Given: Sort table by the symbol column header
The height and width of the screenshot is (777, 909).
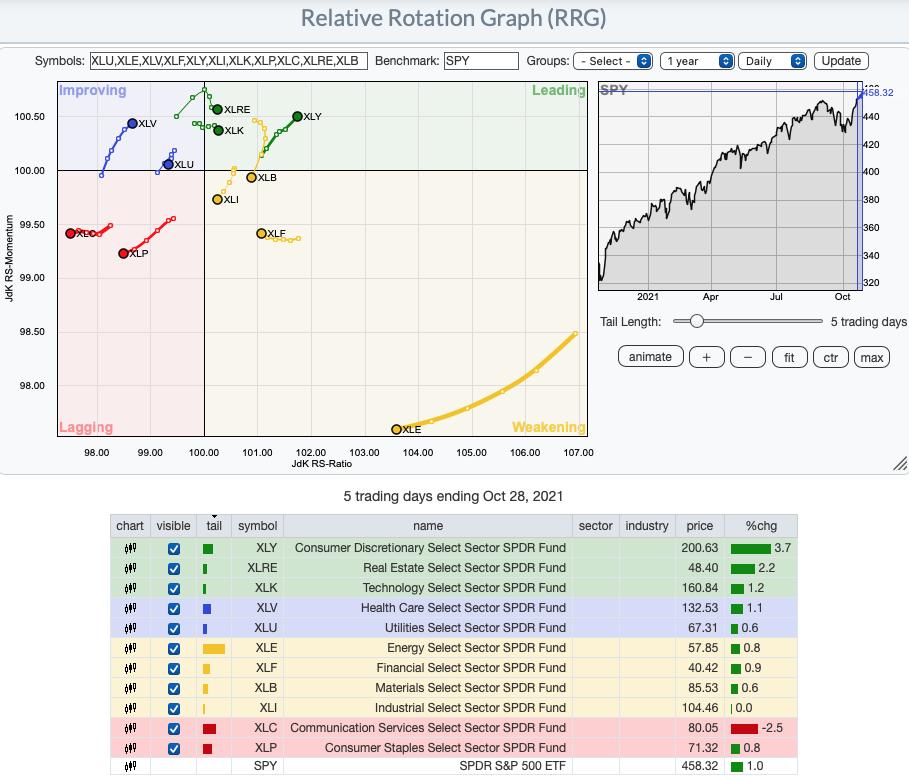Looking at the screenshot, I should click(257, 526).
